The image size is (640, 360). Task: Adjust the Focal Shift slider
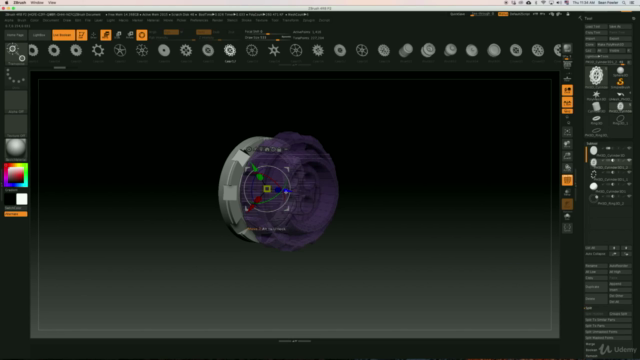click(x=268, y=31)
